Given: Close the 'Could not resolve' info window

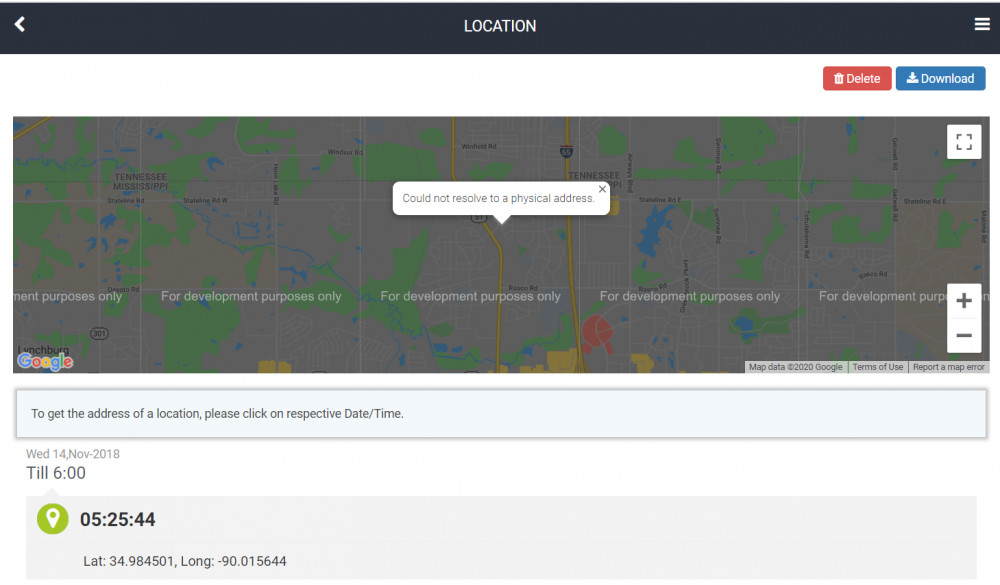Looking at the screenshot, I should coord(602,188).
